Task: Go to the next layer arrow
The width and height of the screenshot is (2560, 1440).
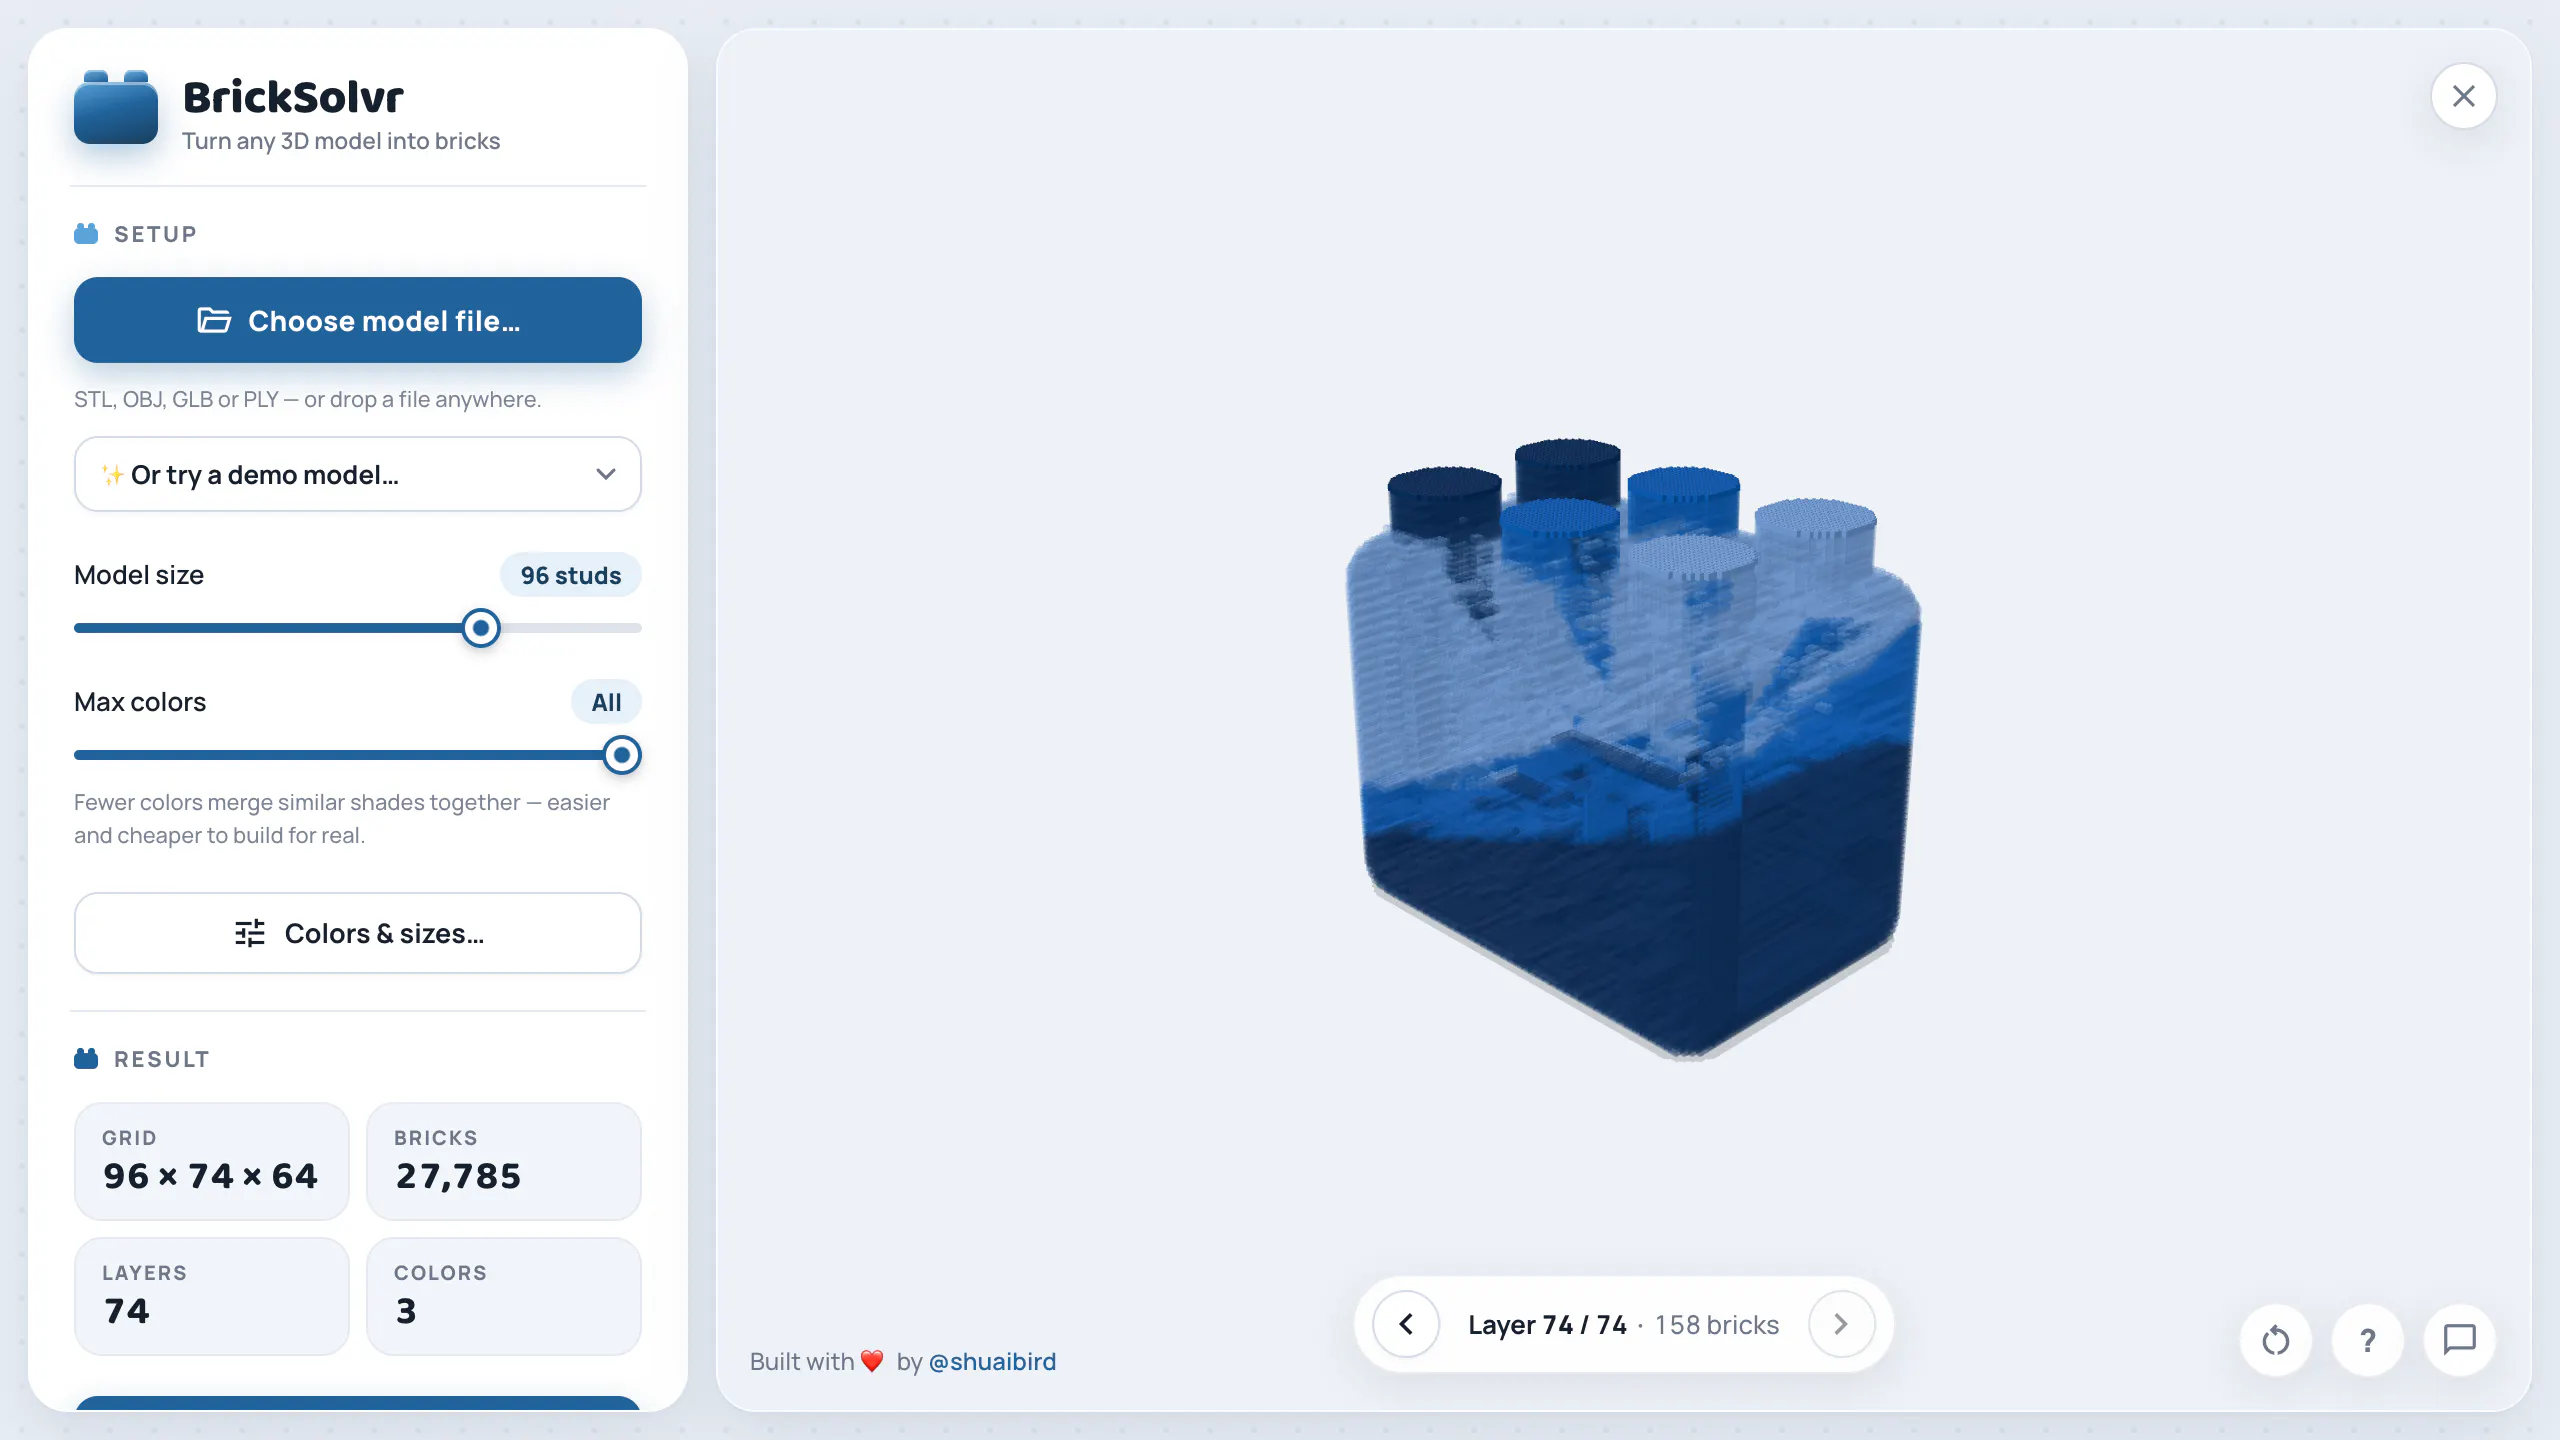Action: (x=1841, y=1324)
